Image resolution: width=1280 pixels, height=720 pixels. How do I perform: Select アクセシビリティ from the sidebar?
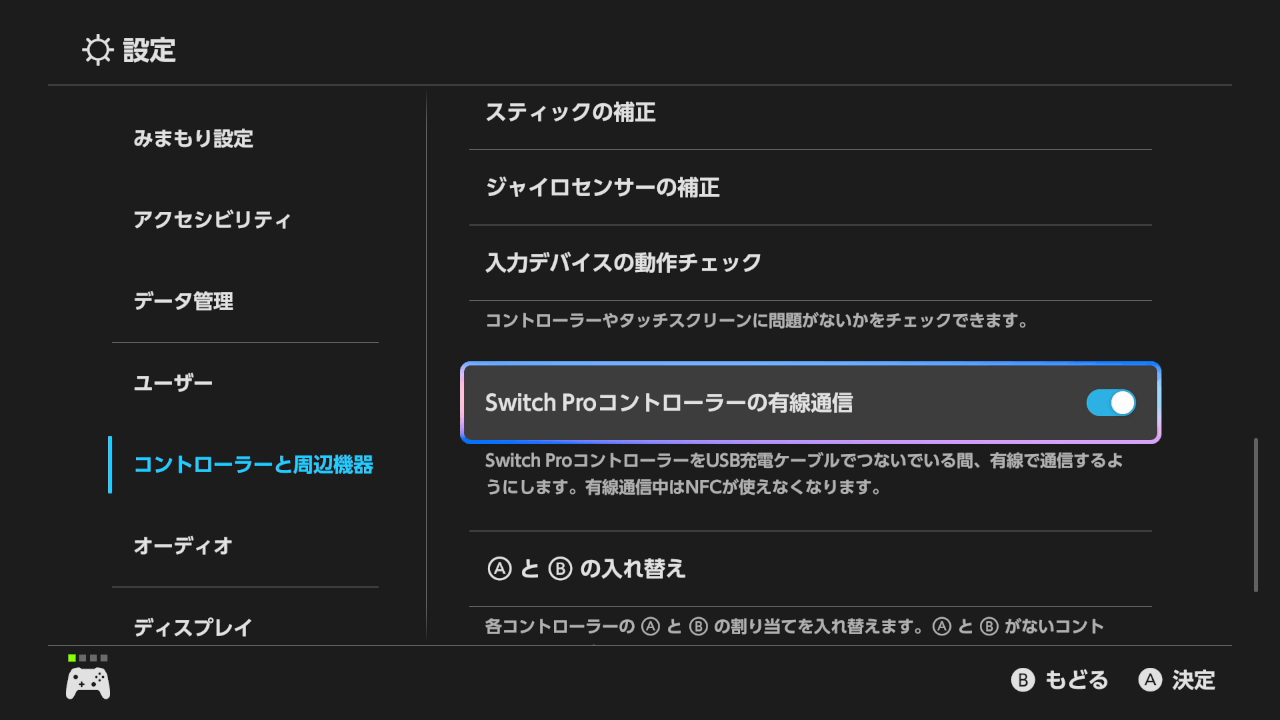click(x=212, y=220)
